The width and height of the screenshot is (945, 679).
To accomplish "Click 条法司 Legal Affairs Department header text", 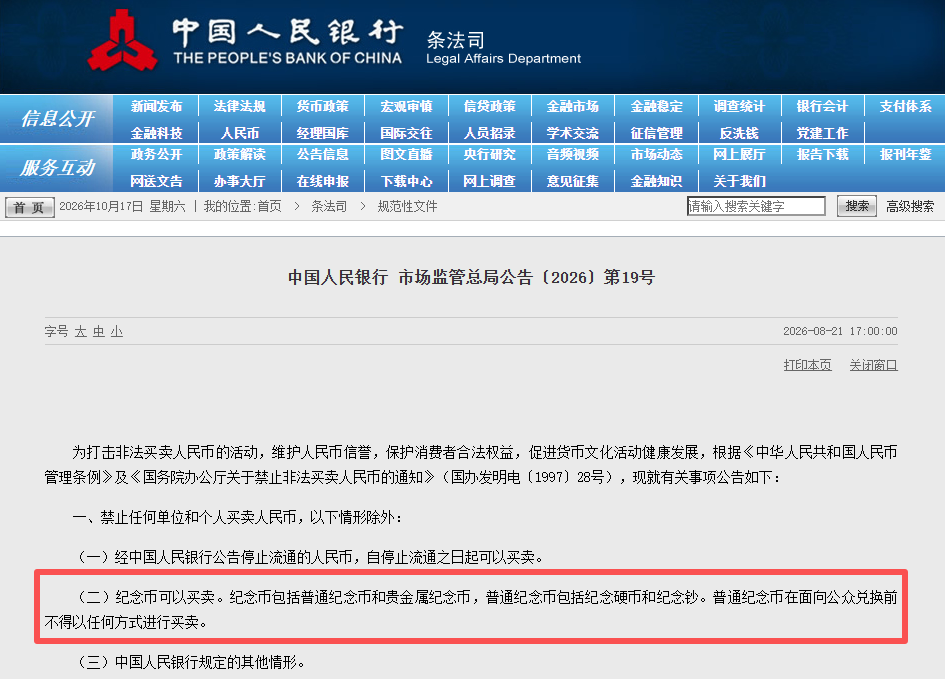I will click(x=503, y=48).
